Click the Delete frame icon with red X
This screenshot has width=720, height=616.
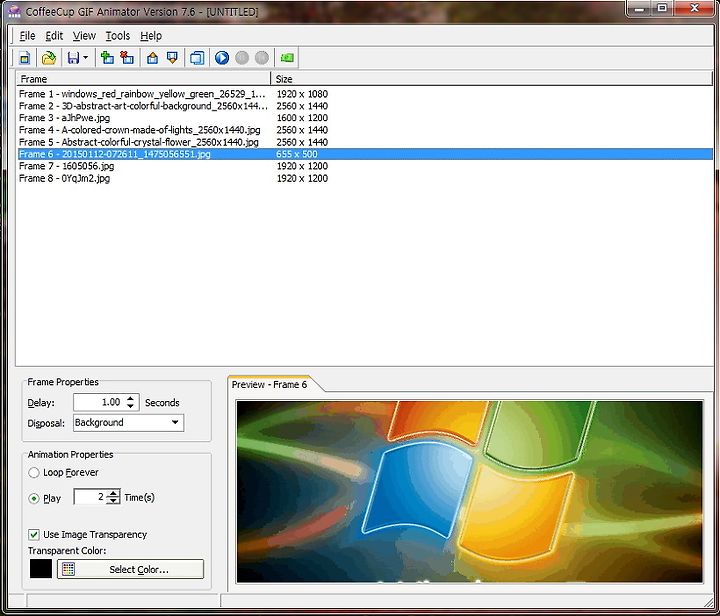tap(127, 58)
